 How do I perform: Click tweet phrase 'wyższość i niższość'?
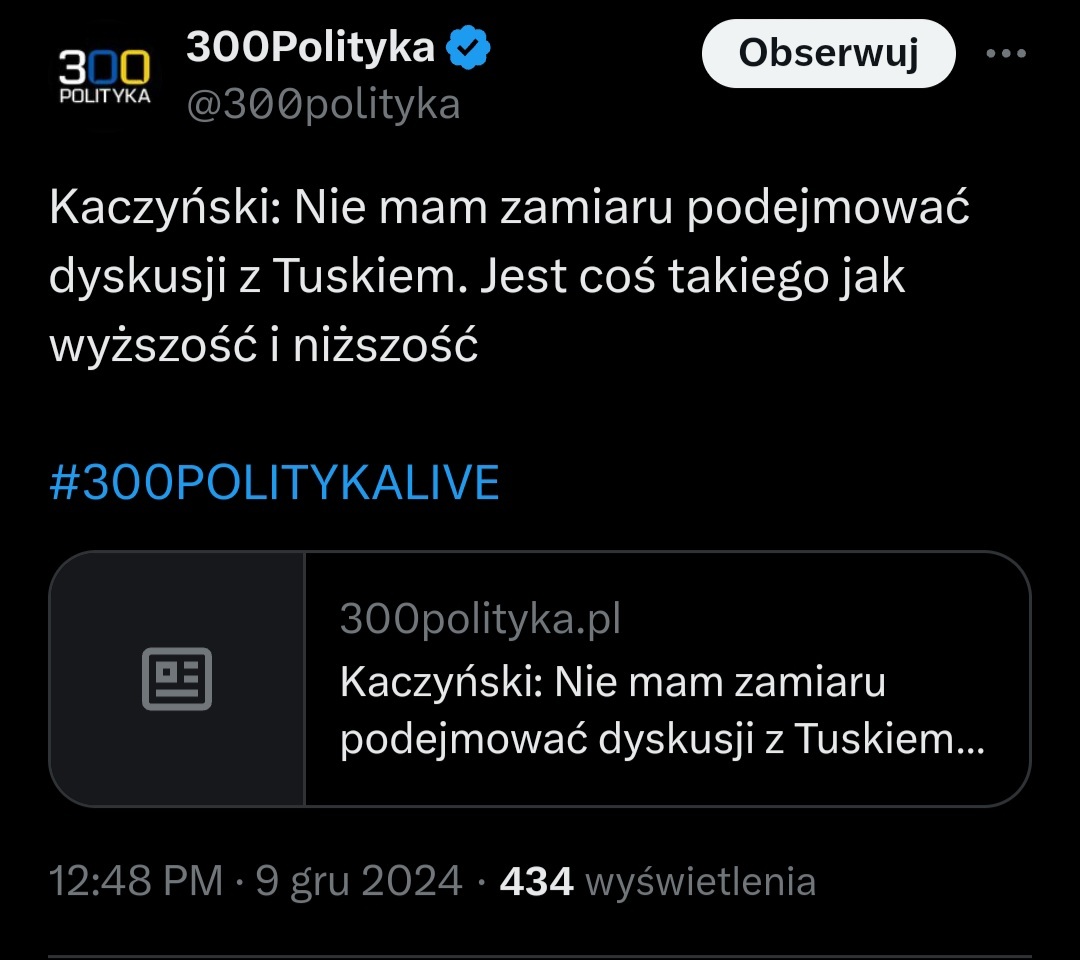[264, 345]
